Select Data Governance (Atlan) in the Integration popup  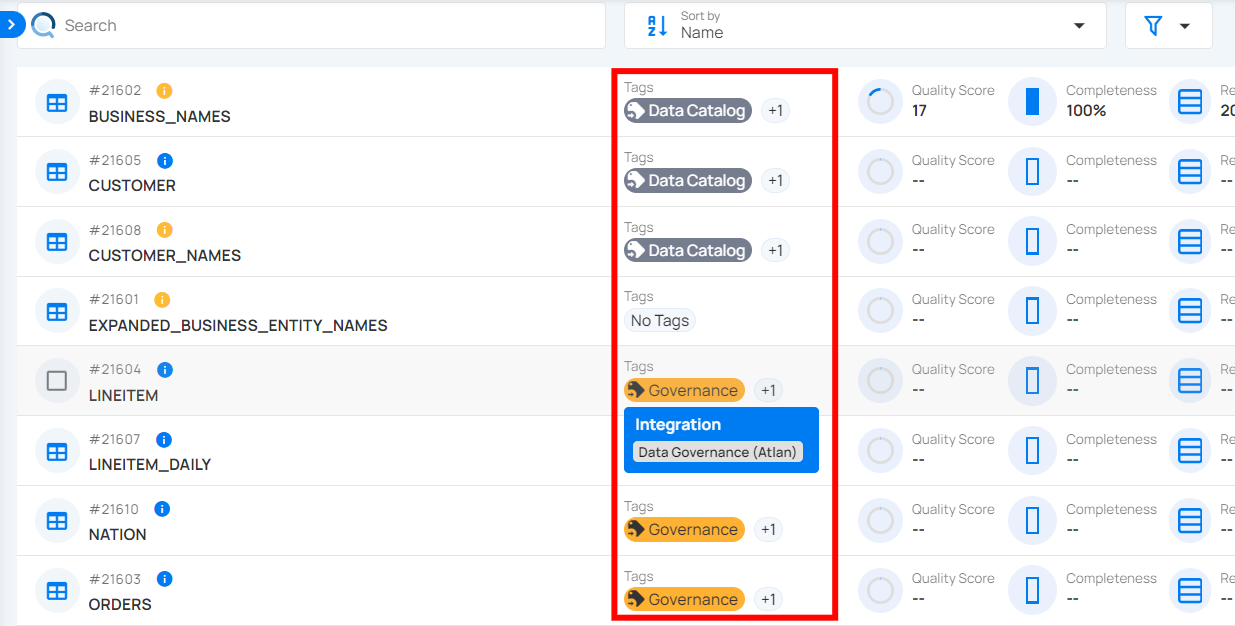point(720,452)
